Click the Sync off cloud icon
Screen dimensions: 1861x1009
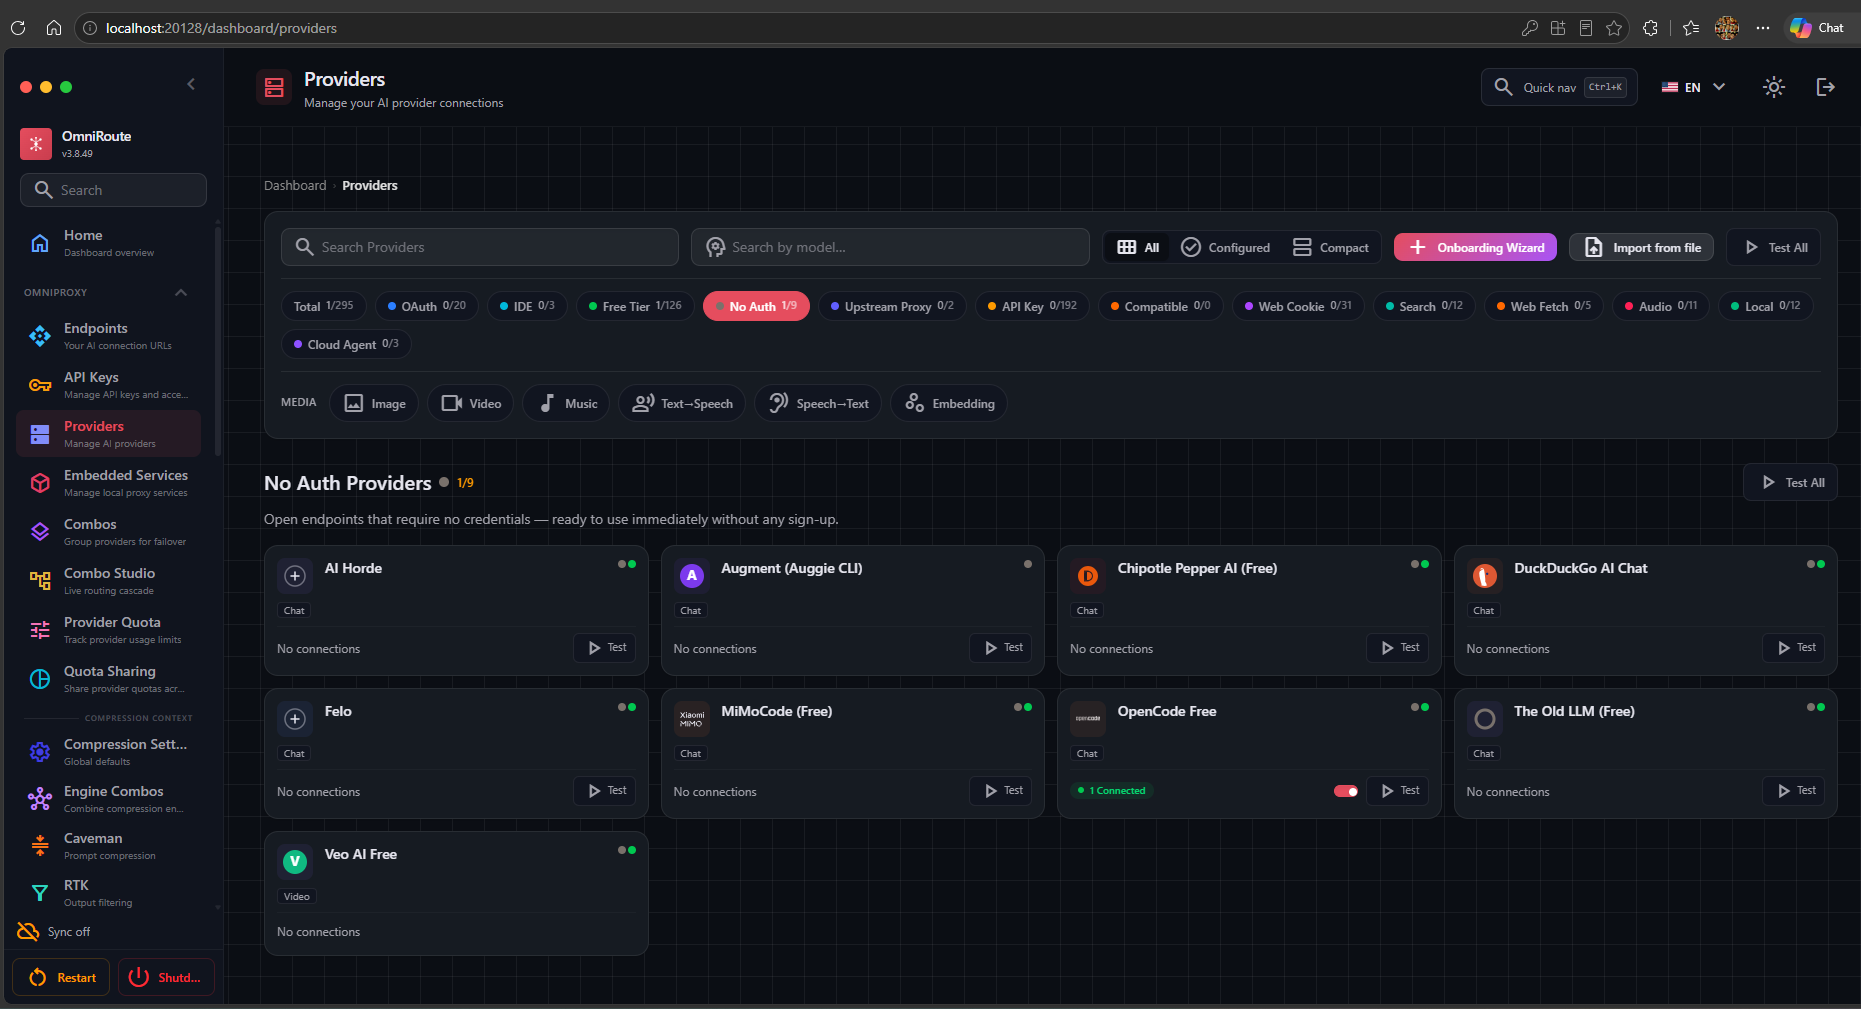point(28,932)
